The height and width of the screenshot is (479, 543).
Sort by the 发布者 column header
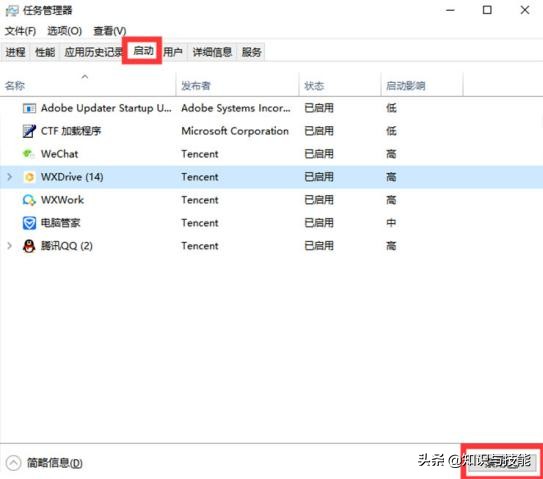(x=238, y=85)
